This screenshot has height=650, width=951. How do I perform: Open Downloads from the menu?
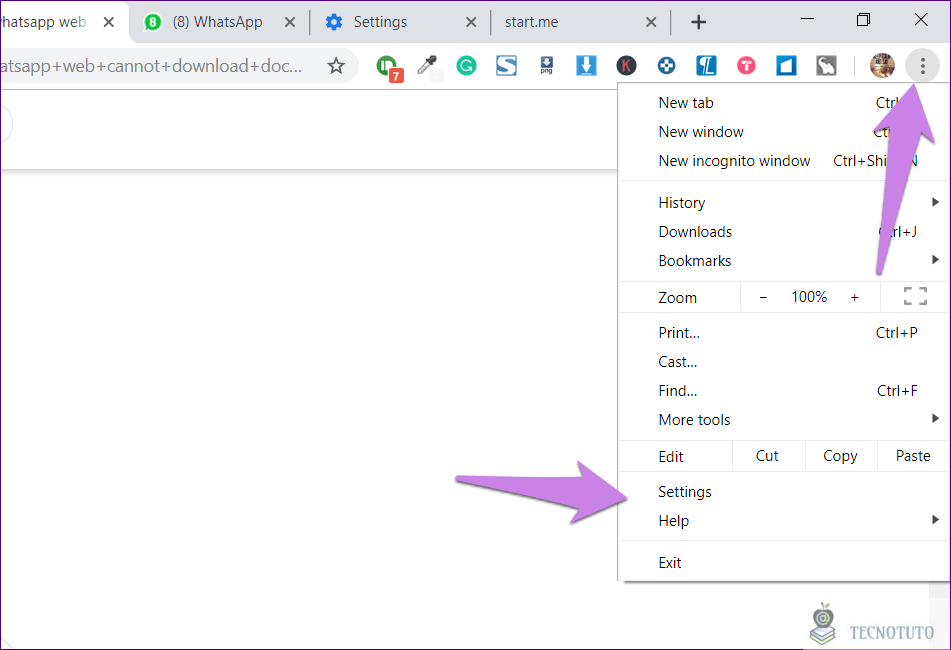pos(785,232)
